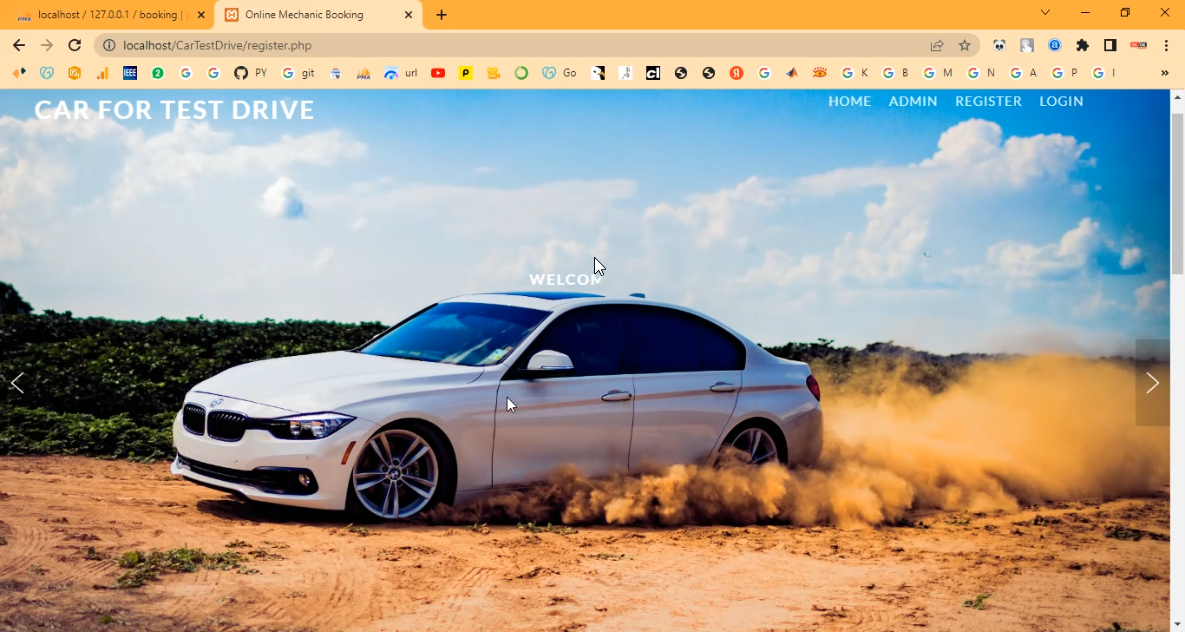
Task: Click the panda extension icon
Action: click(x=999, y=45)
